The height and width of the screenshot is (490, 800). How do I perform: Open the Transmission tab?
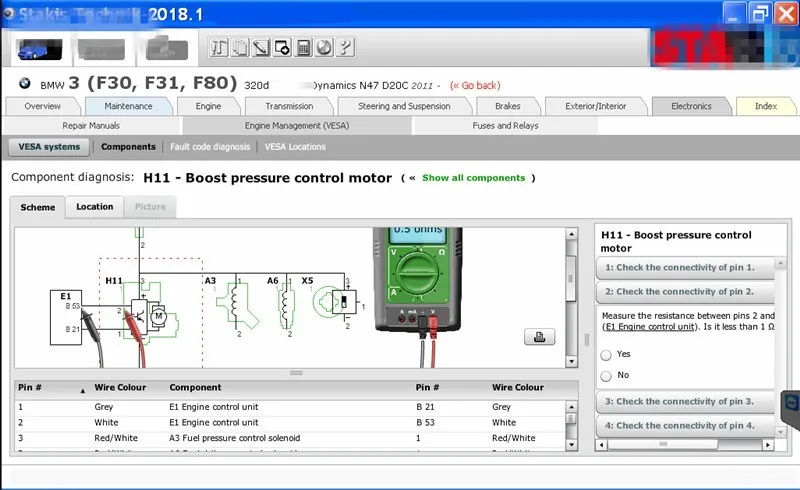pyautogui.click(x=289, y=106)
